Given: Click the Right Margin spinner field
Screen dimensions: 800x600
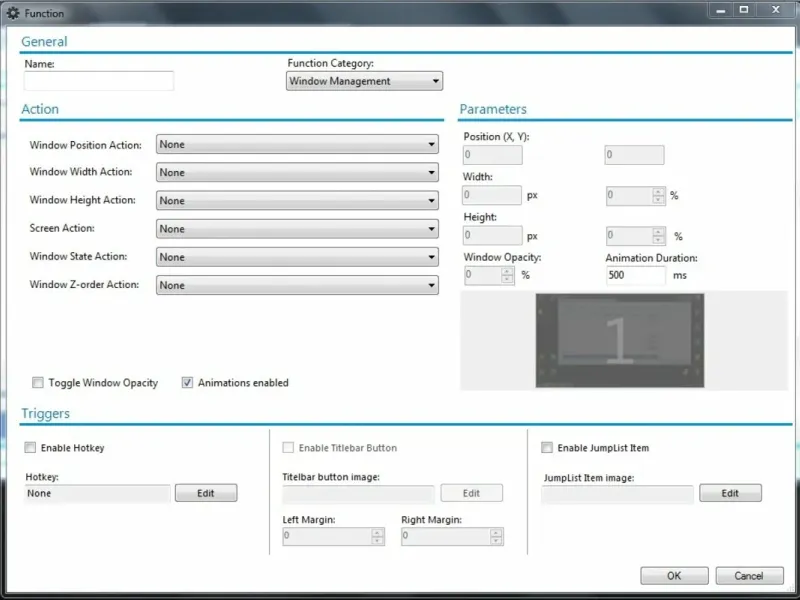Looking at the screenshot, I should coord(453,536).
